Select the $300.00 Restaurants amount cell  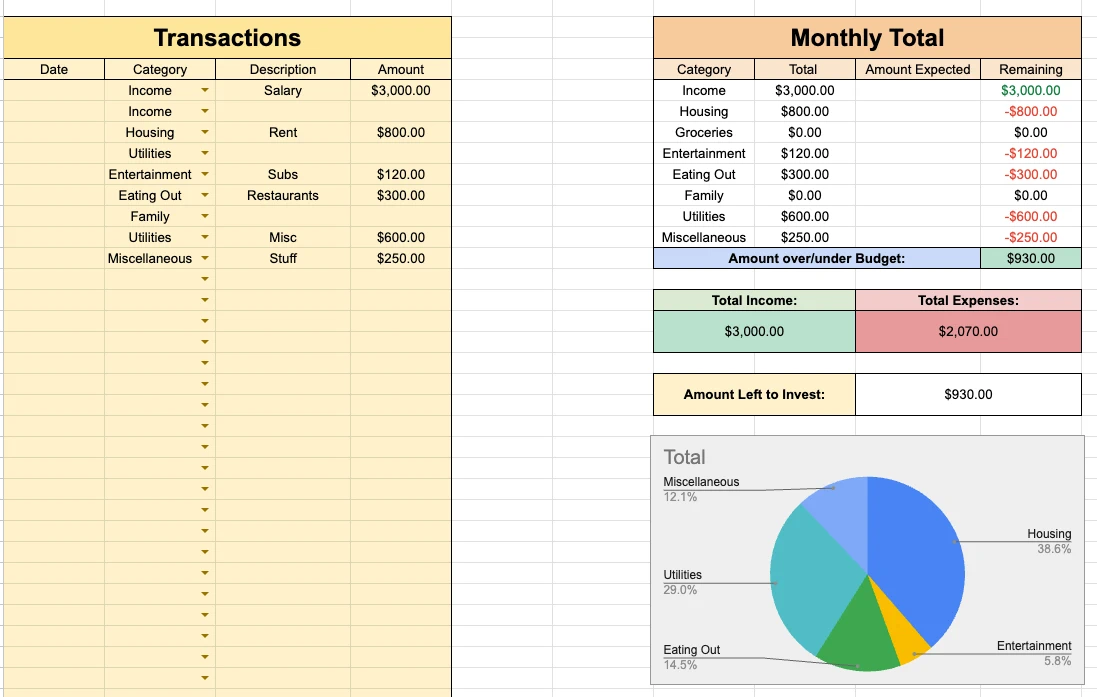click(401, 195)
